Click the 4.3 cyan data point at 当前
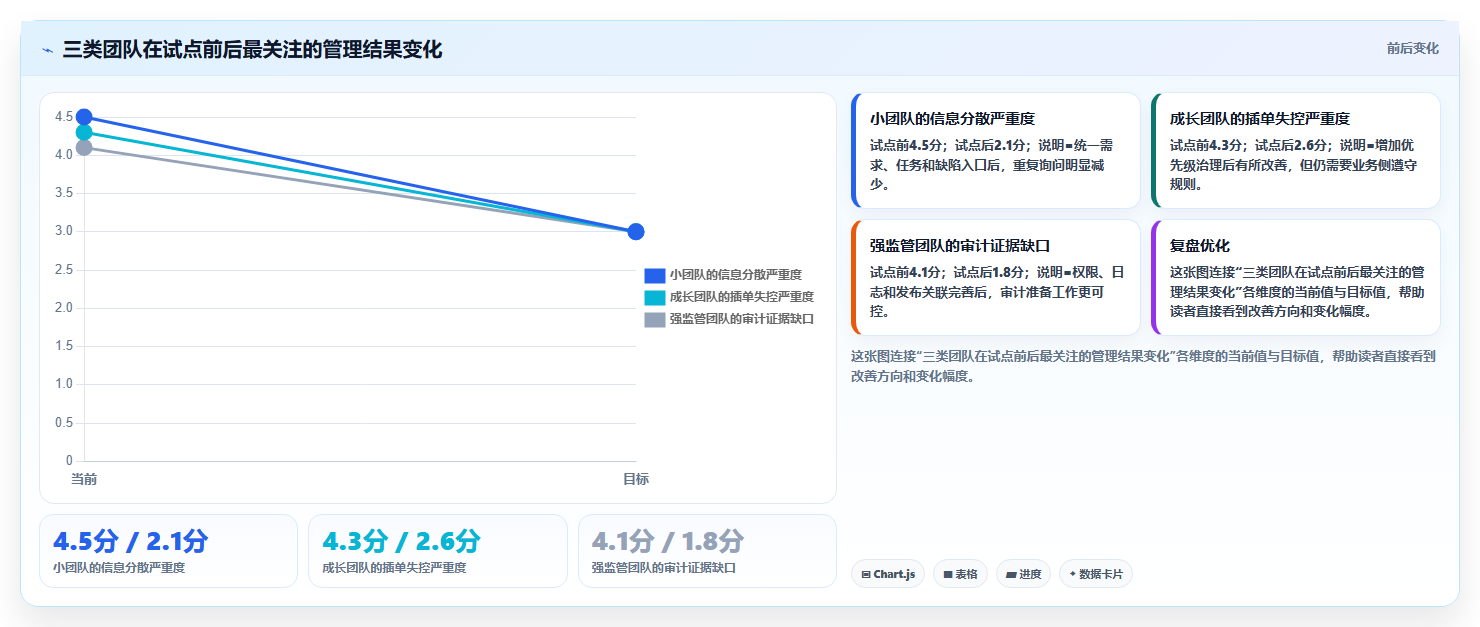Screen dimensions: 1480x627 pyautogui.click(x=84, y=132)
